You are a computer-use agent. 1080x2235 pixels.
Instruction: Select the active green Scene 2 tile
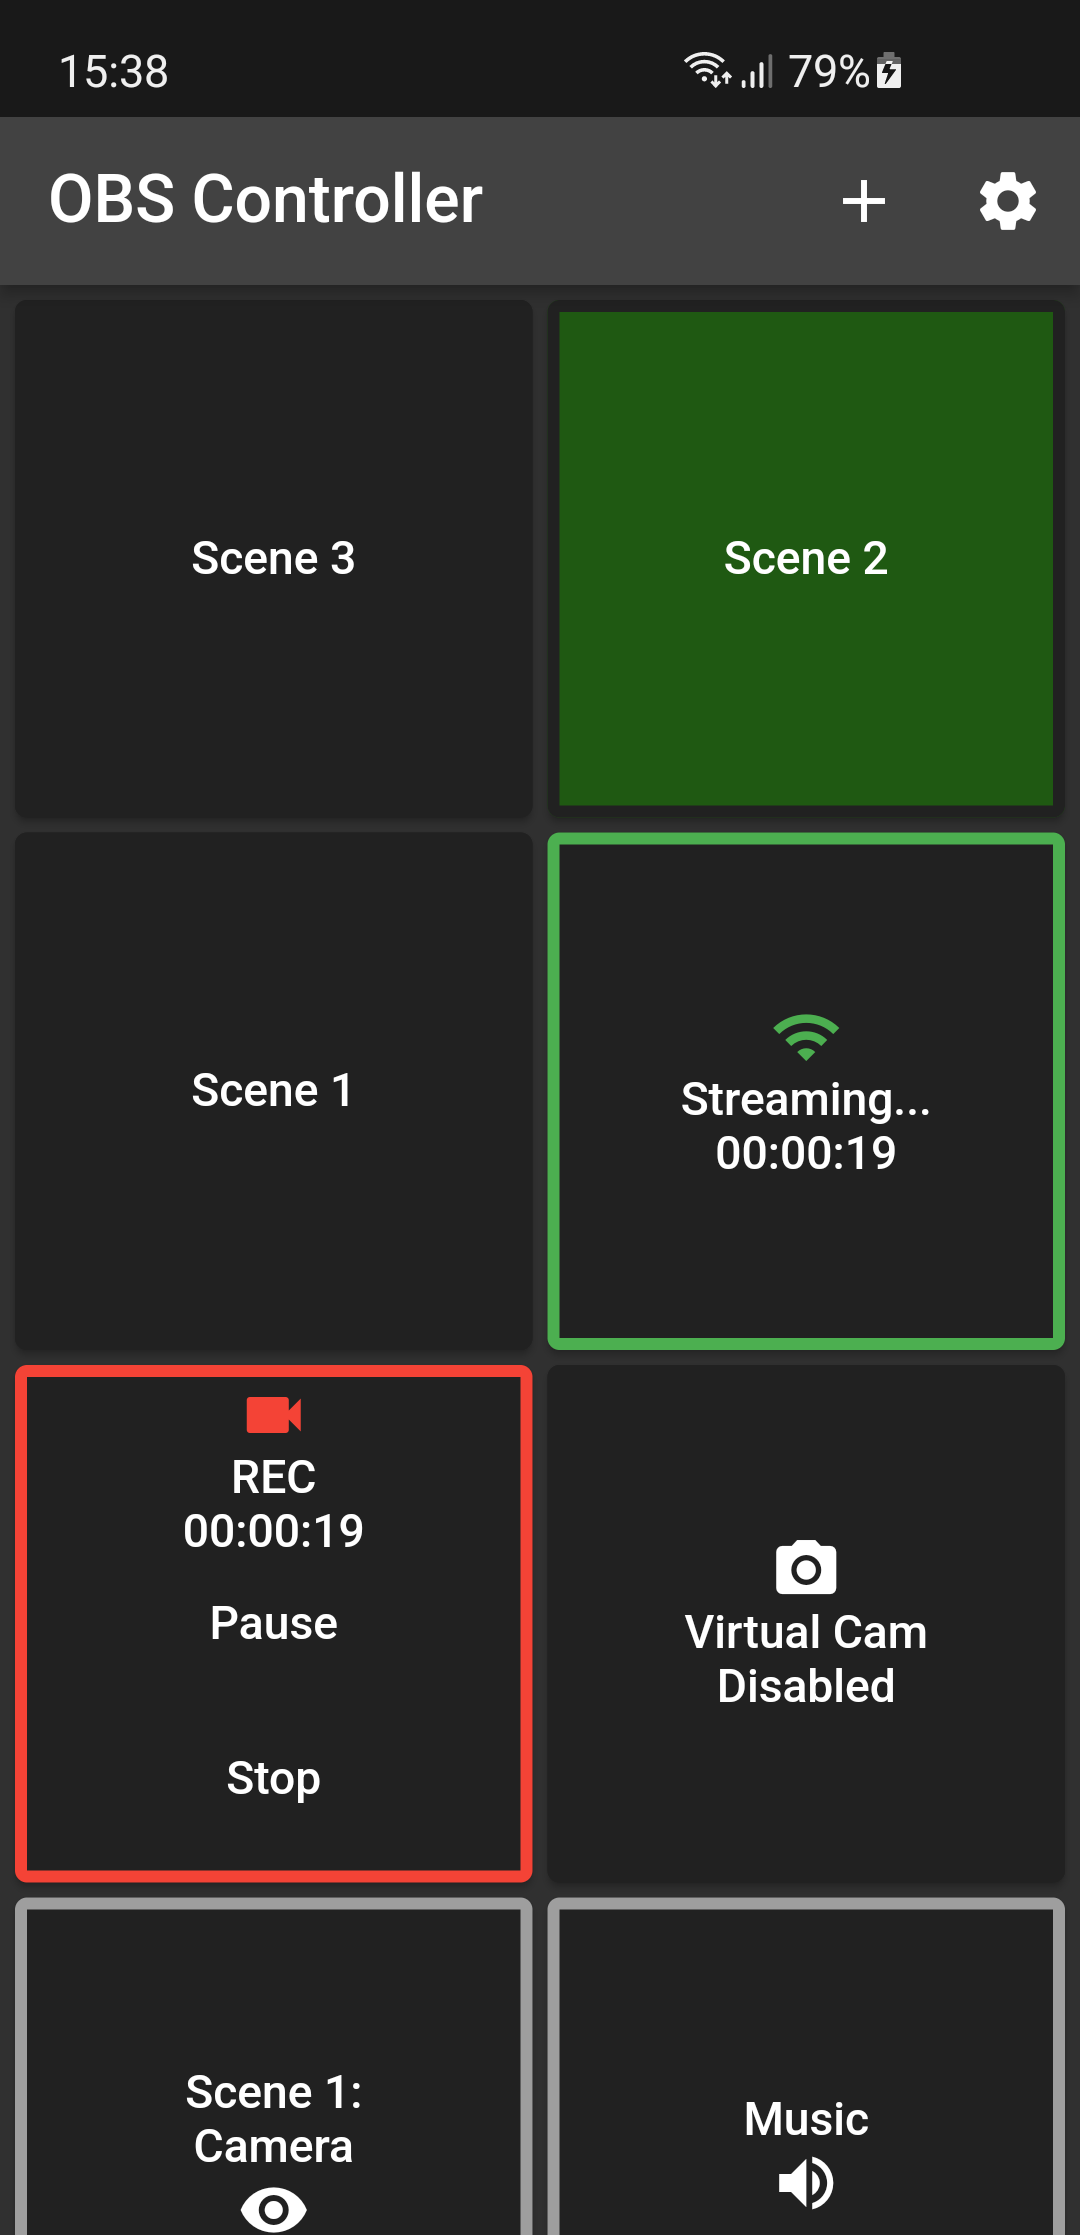805,558
